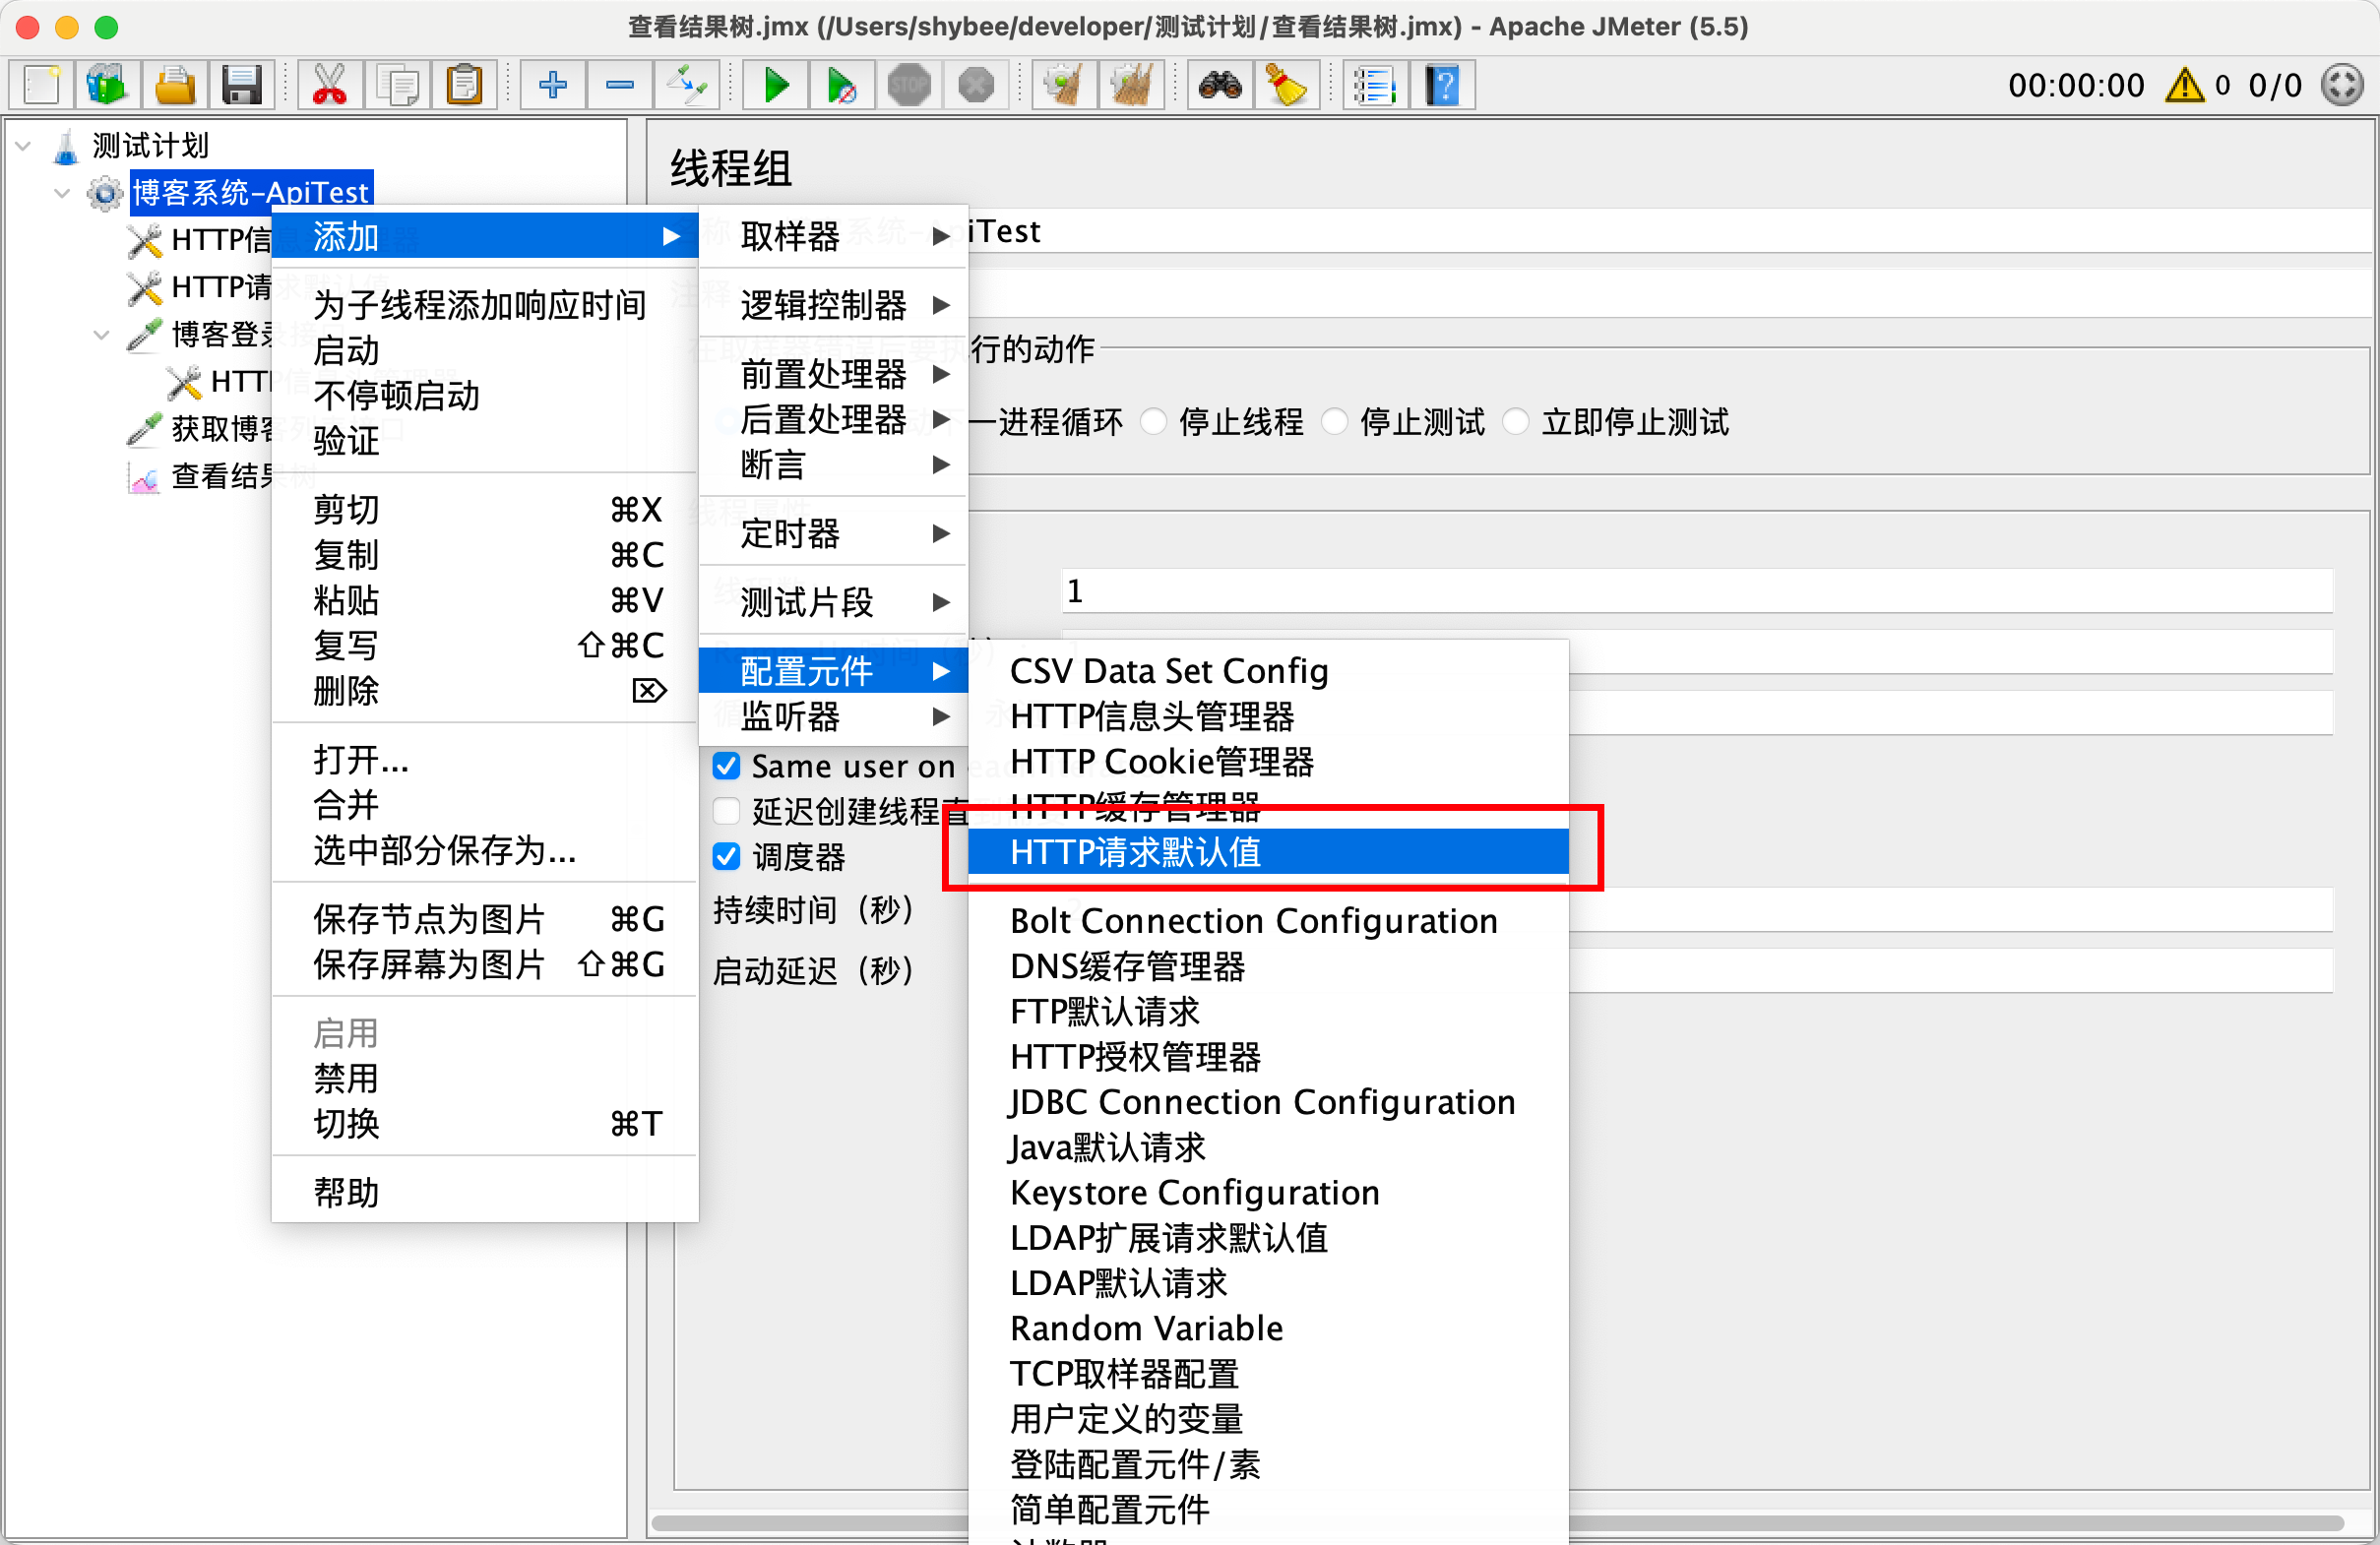
Task: Click the yellow warning triangle icon
Action: (2184, 86)
